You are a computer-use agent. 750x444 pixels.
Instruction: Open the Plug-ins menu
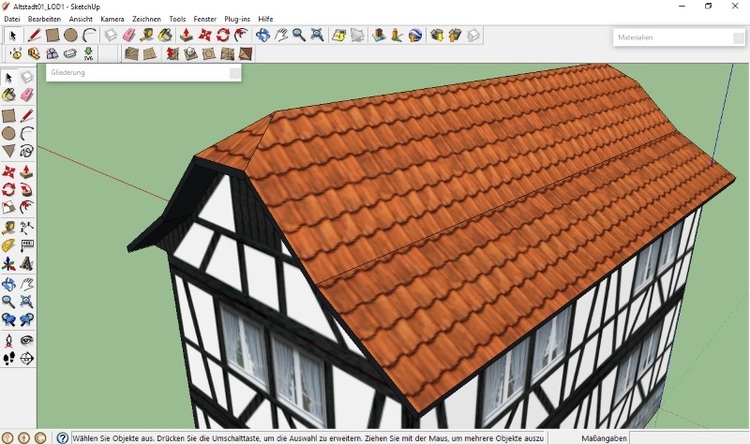coord(237,19)
